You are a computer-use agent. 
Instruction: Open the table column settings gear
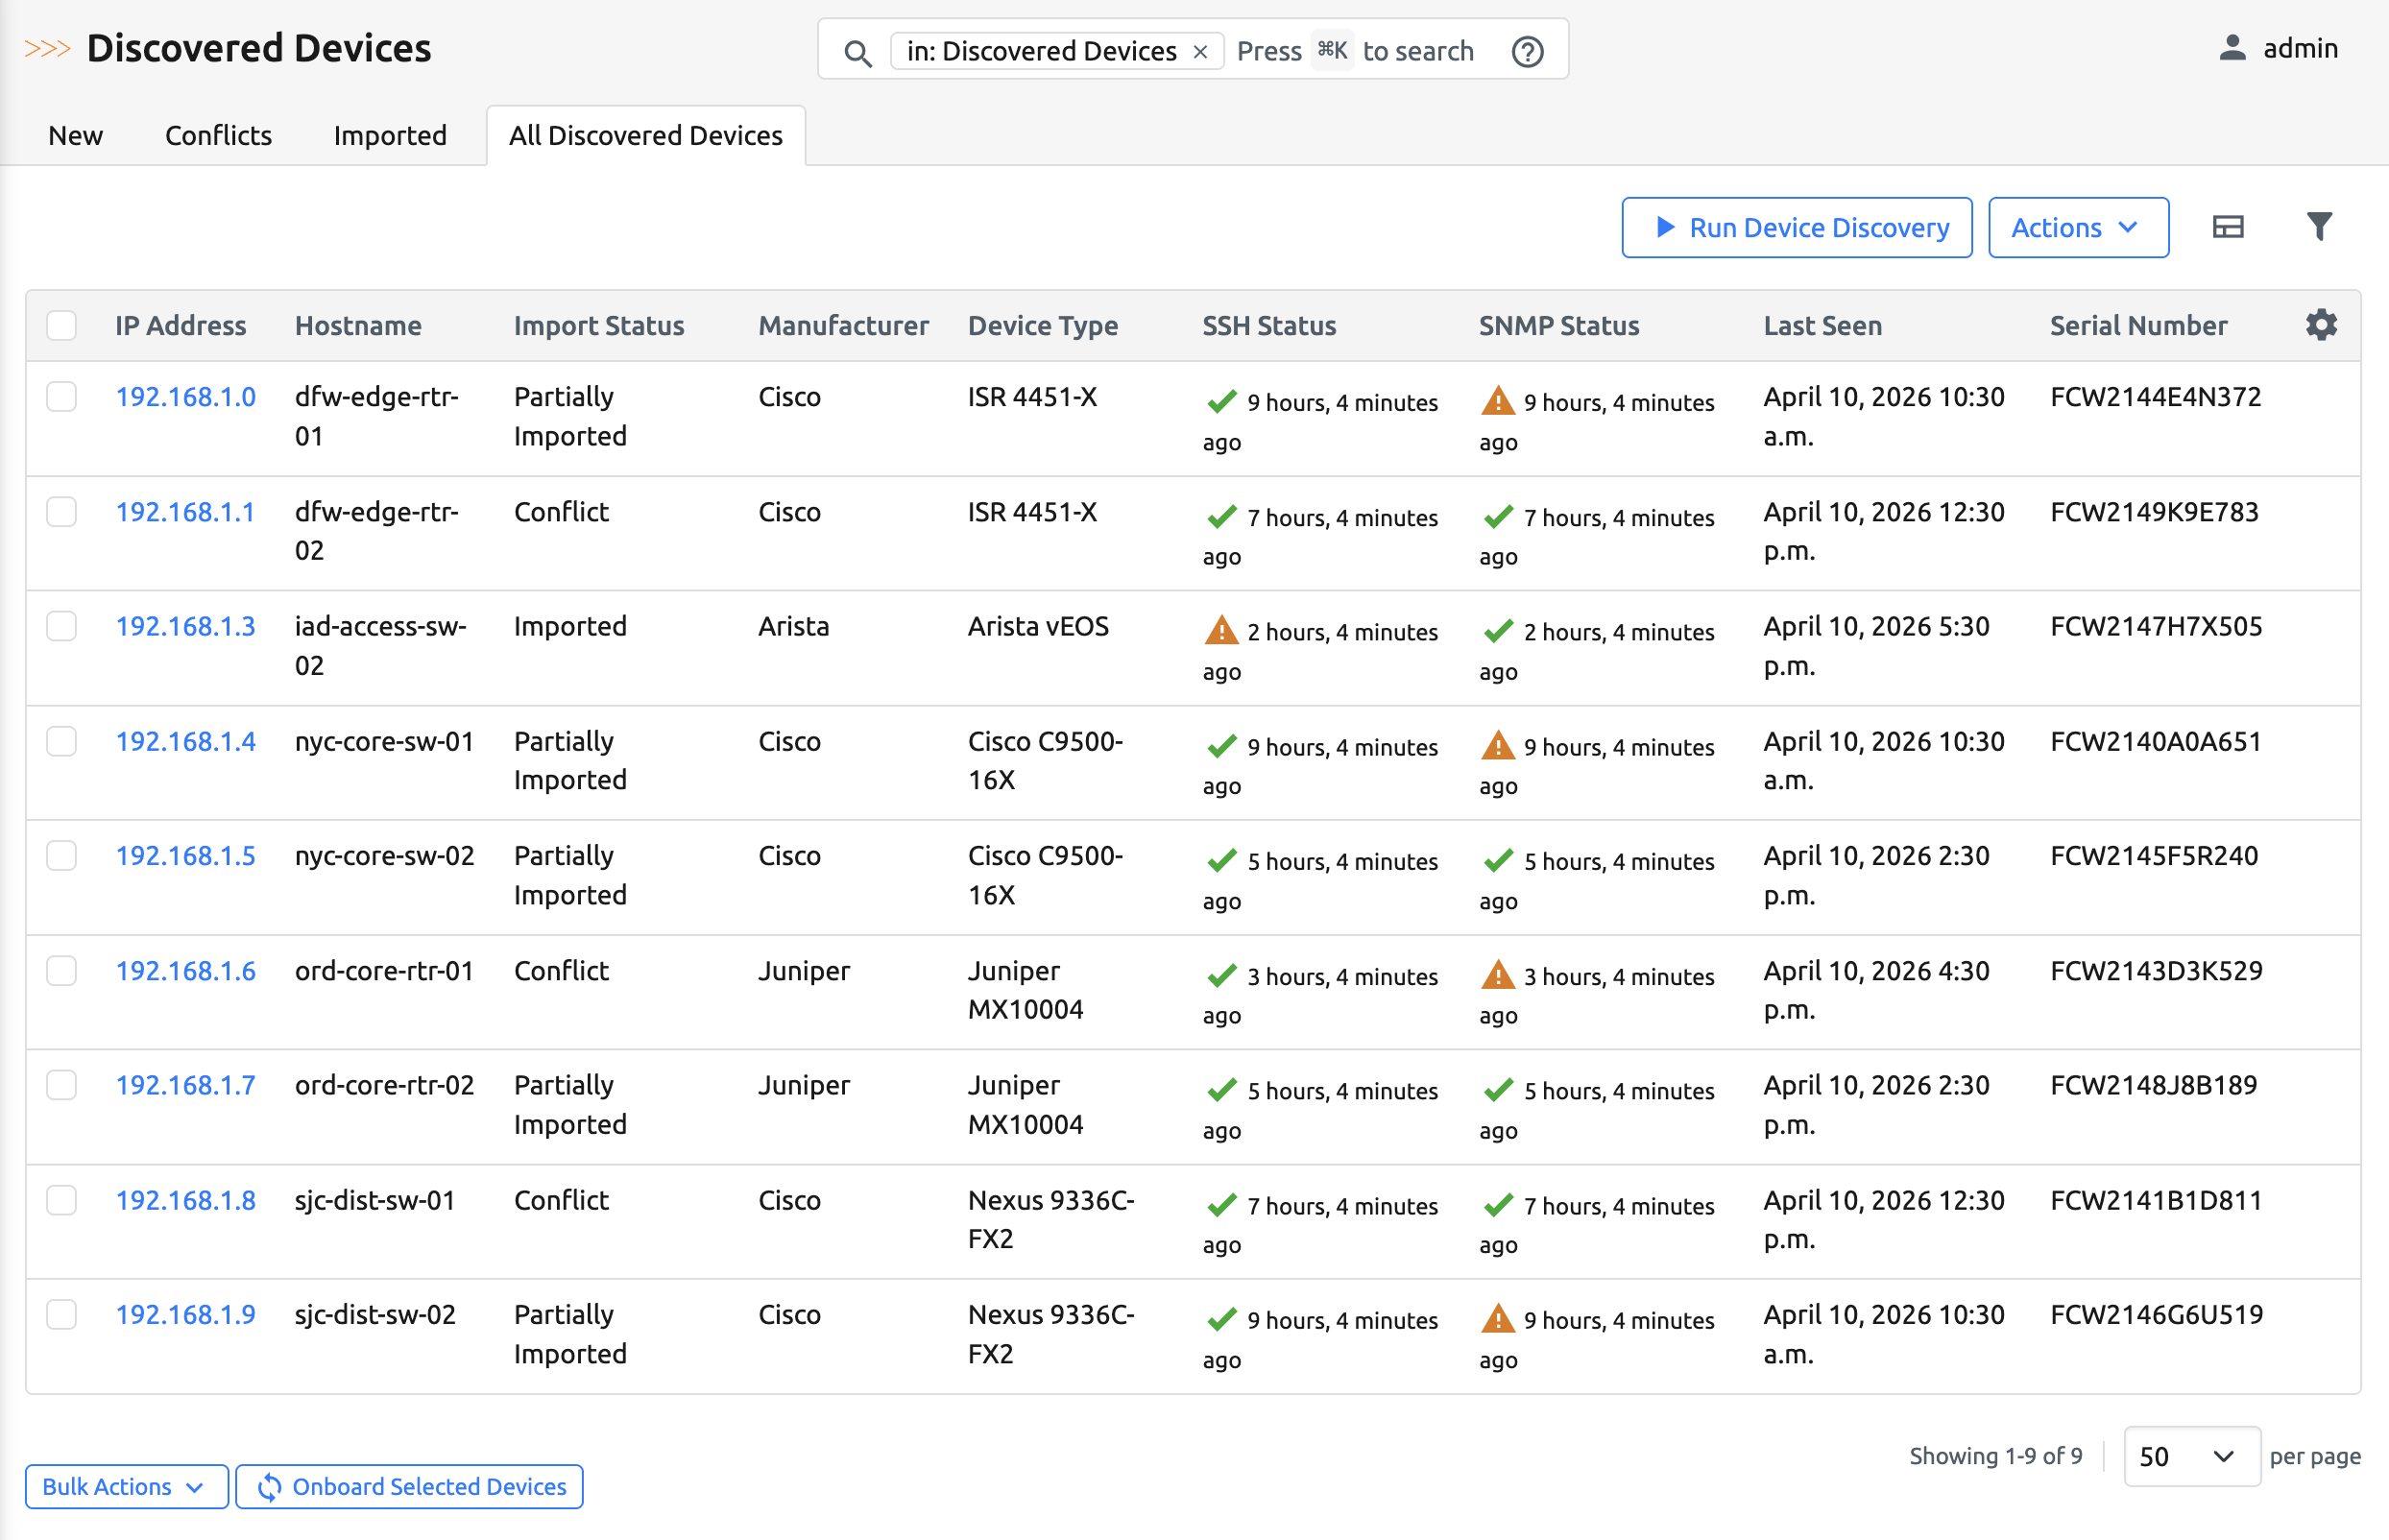click(x=2322, y=324)
